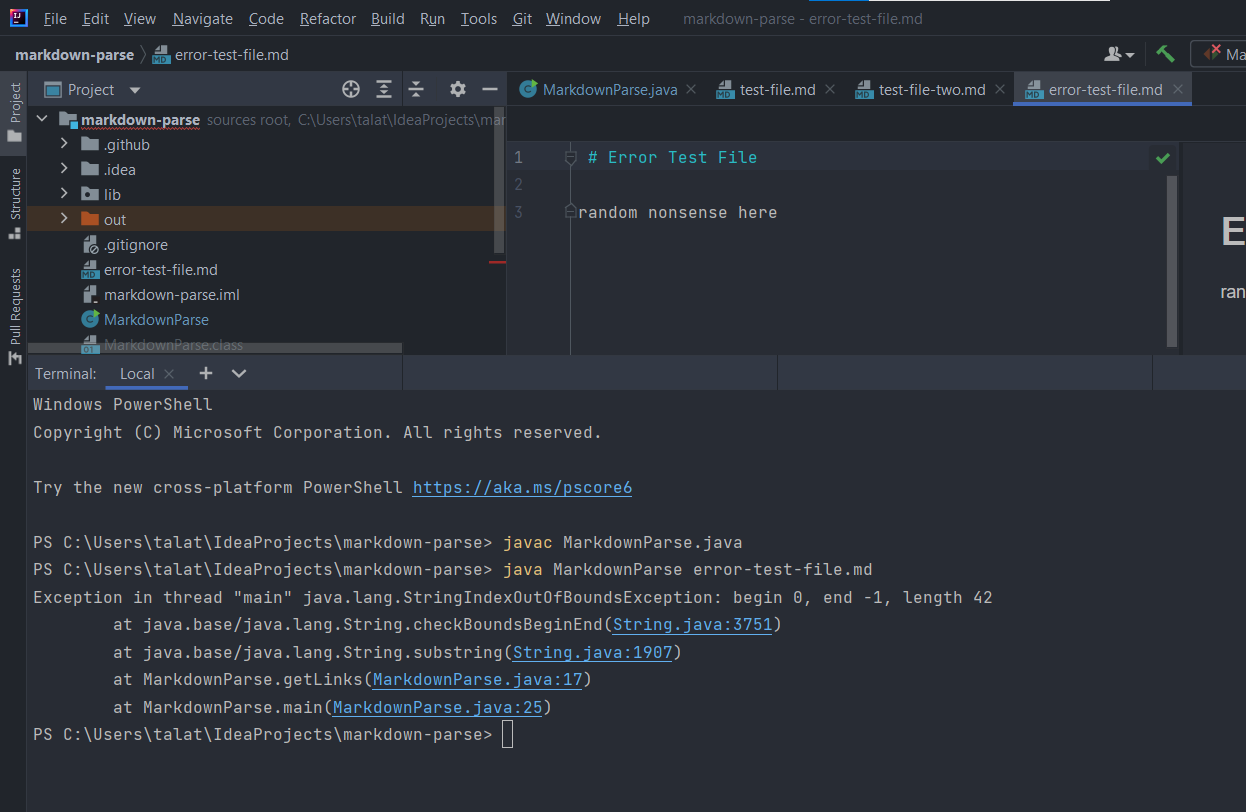Close the Local terminal tab
1246x812 pixels.
pos(169,374)
